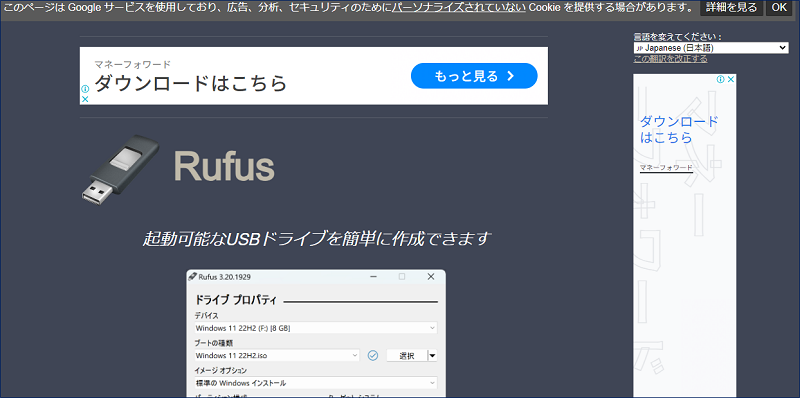The height and width of the screenshot is (398, 800).
Task: Click the 選択 button
Action: (407, 356)
